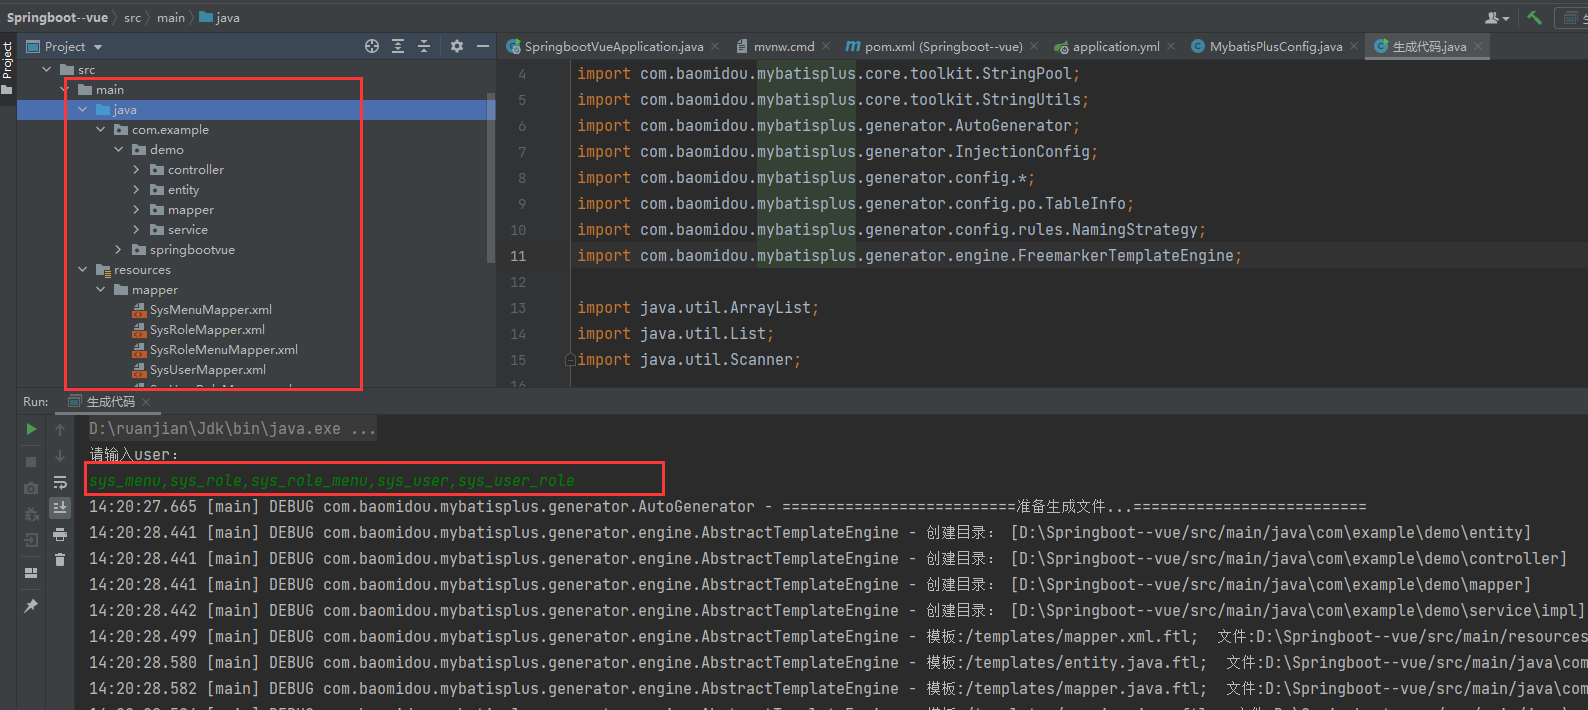Expand the service package
This screenshot has width=1588, height=710.
[x=136, y=230]
